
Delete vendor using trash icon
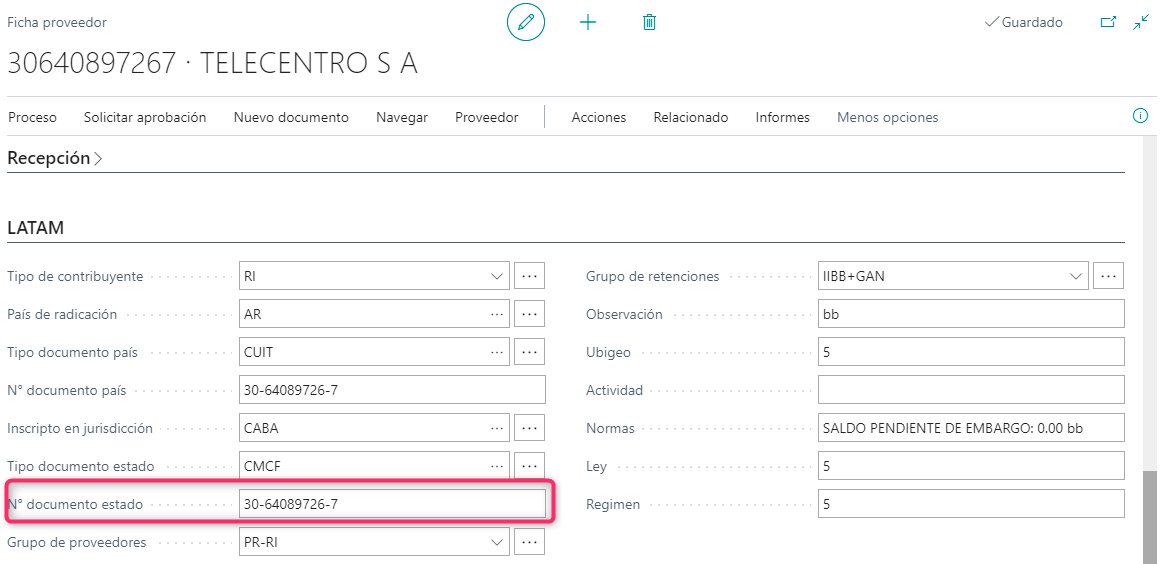(x=649, y=22)
